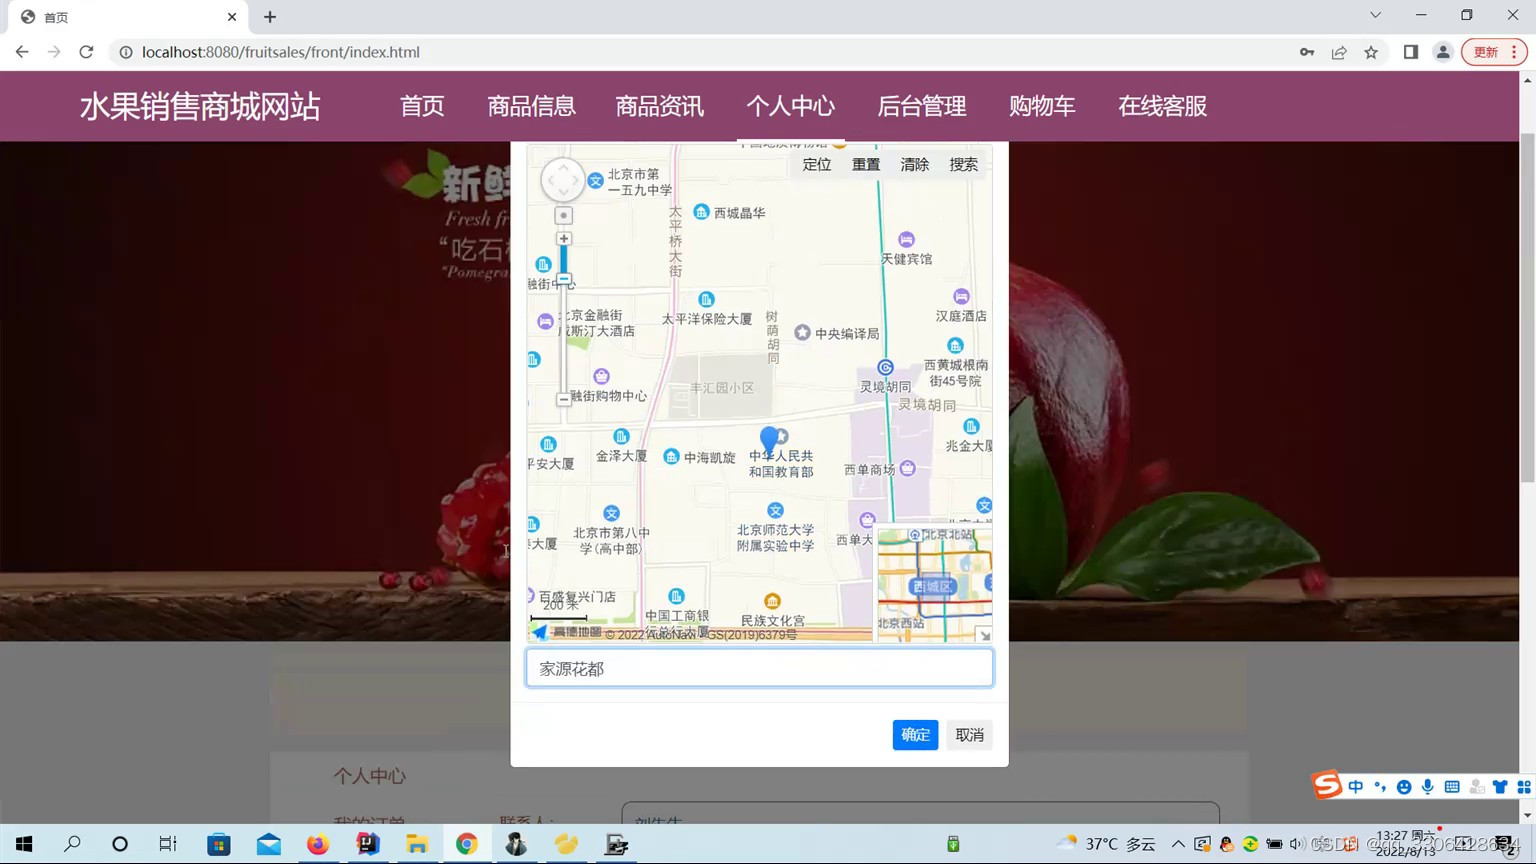Click the Sogou IME soft keyboard icon
This screenshot has width=1536, height=864.
tap(1452, 787)
